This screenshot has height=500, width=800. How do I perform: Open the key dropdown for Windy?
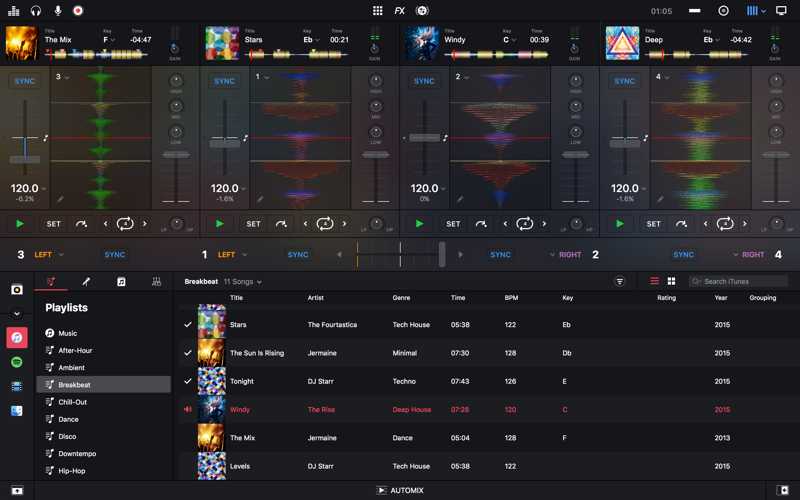click(509, 40)
